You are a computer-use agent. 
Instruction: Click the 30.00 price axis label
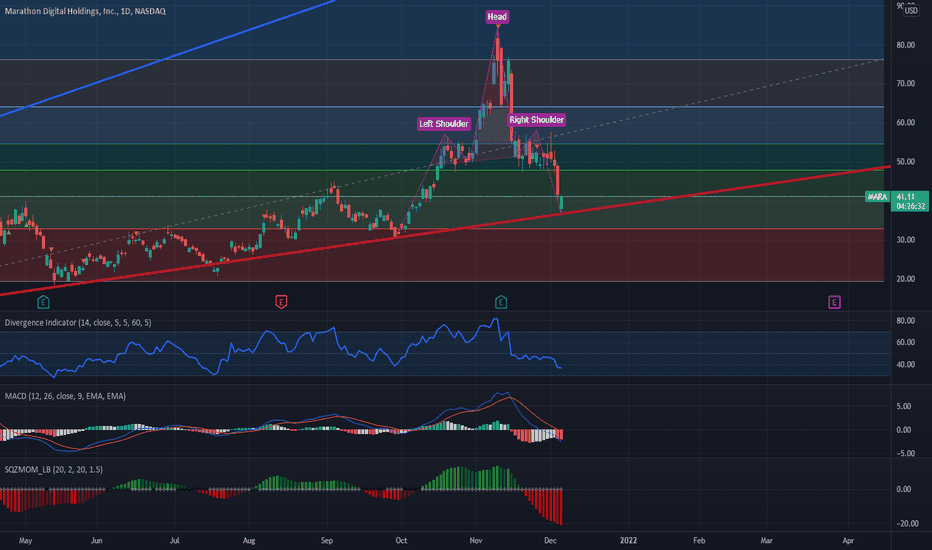(906, 240)
